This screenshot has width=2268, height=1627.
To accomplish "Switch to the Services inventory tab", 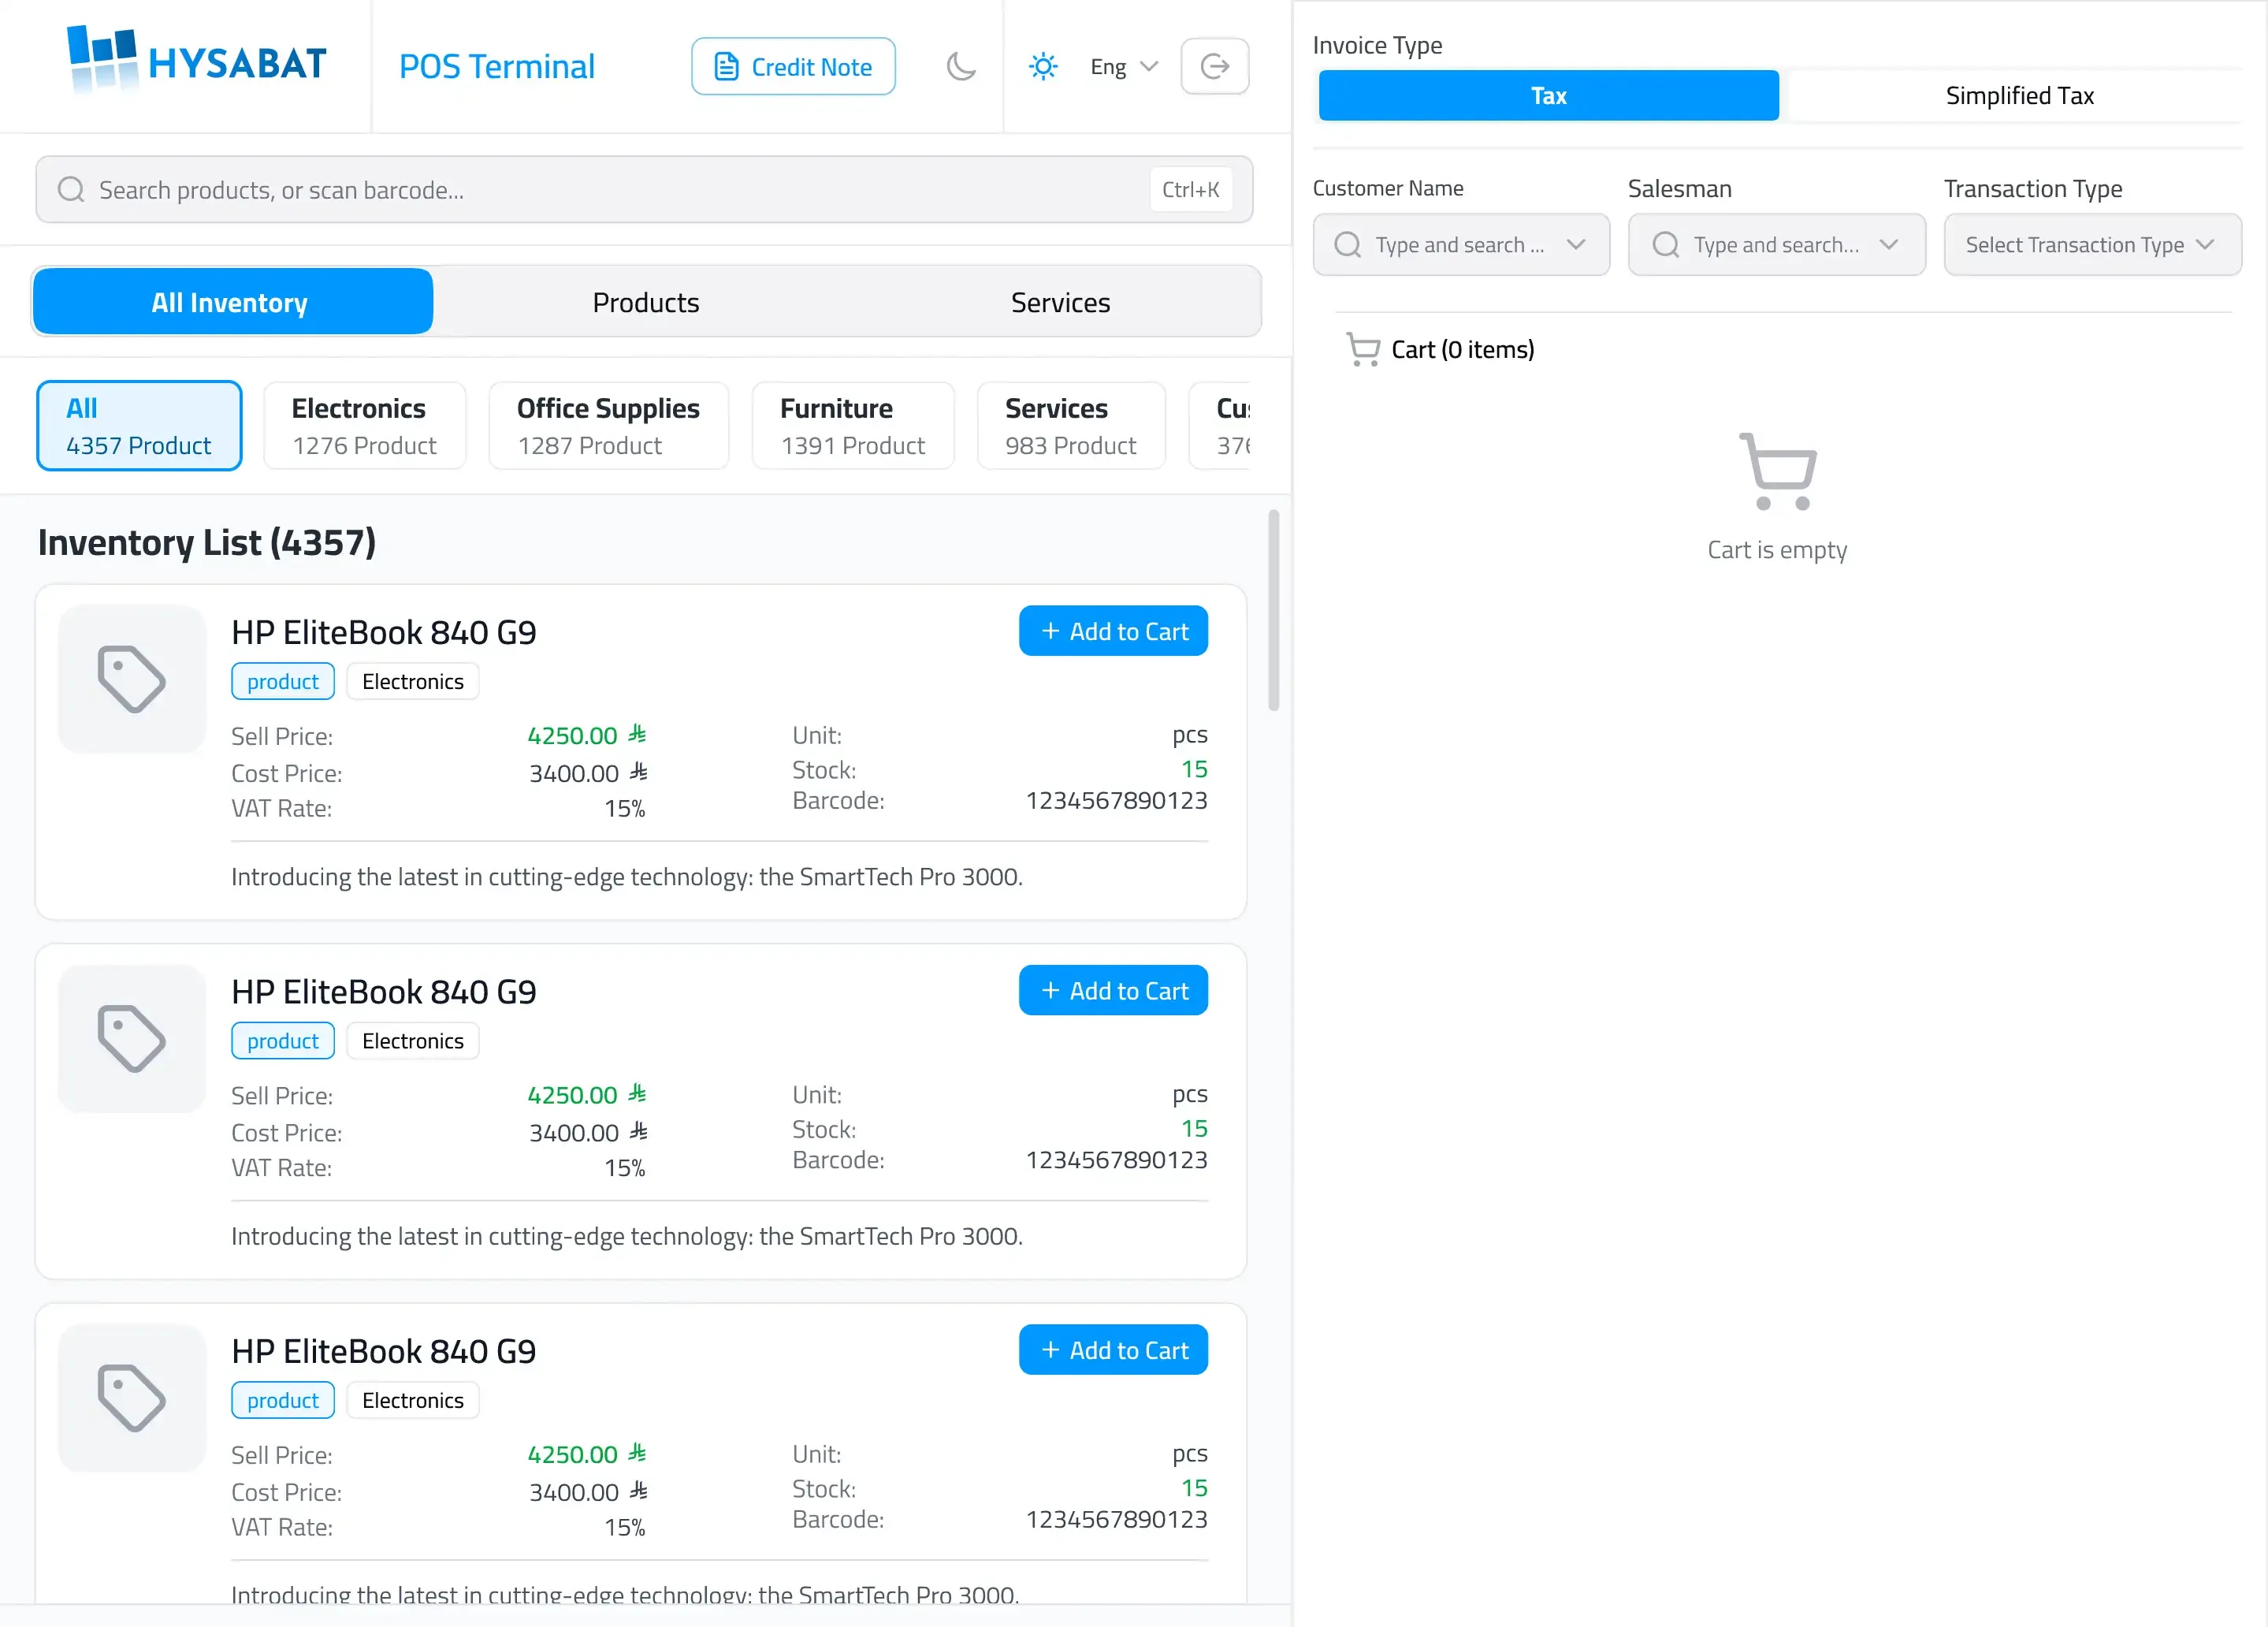I will (x=1060, y=302).
